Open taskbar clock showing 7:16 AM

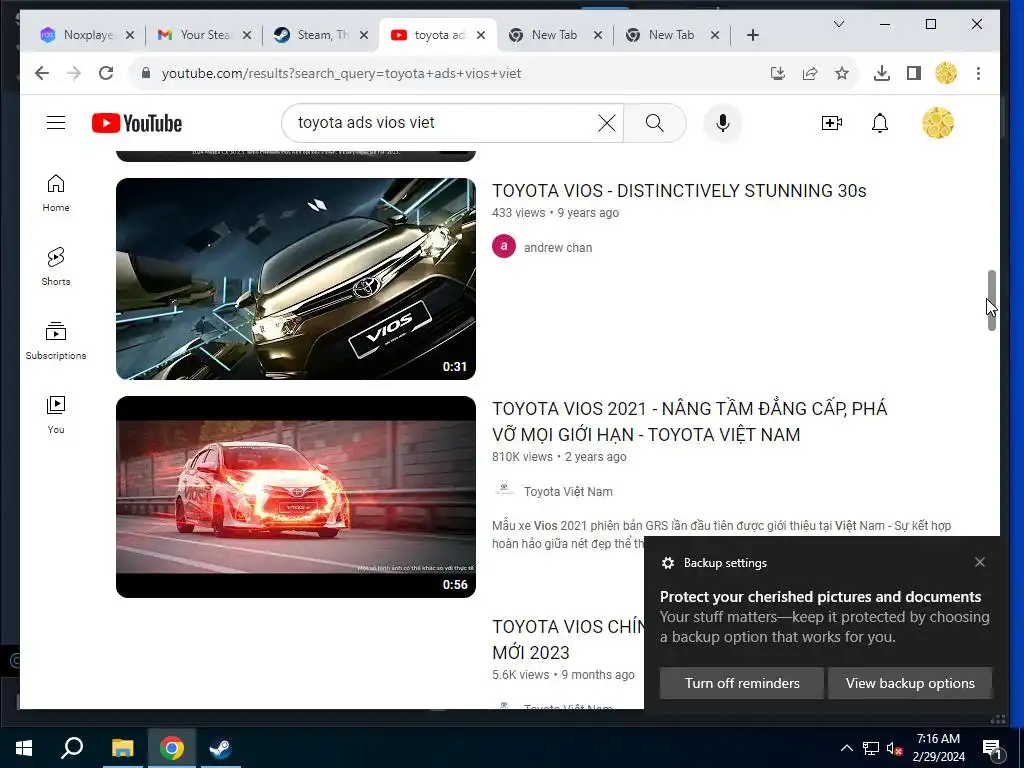pyautogui.click(x=938, y=748)
